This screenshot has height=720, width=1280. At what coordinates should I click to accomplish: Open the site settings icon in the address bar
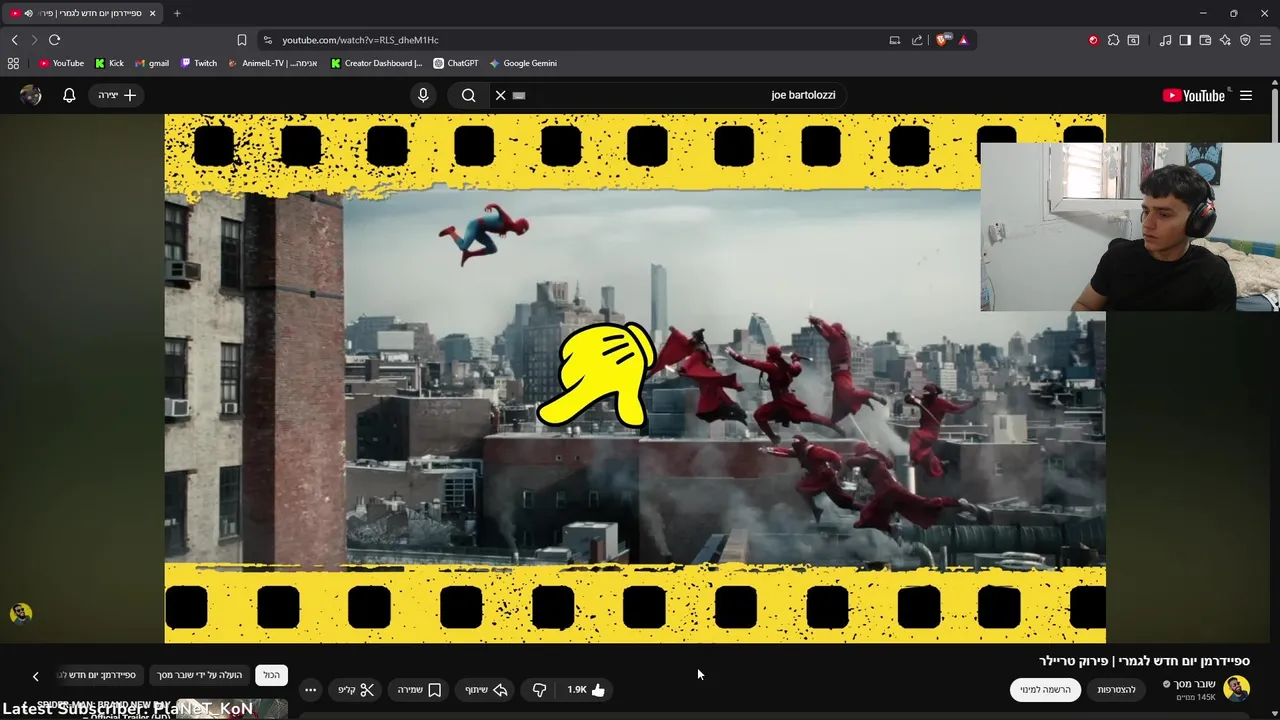(x=267, y=40)
